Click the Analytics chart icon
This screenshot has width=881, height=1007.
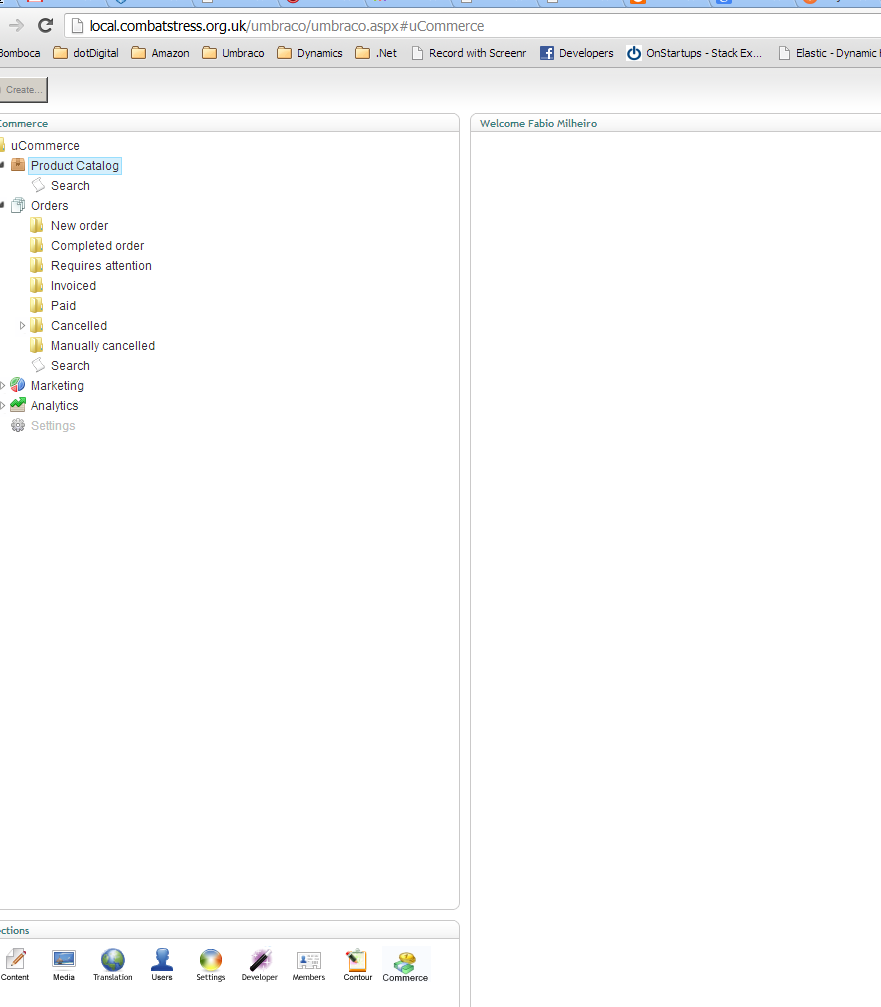tap(18, 405)
